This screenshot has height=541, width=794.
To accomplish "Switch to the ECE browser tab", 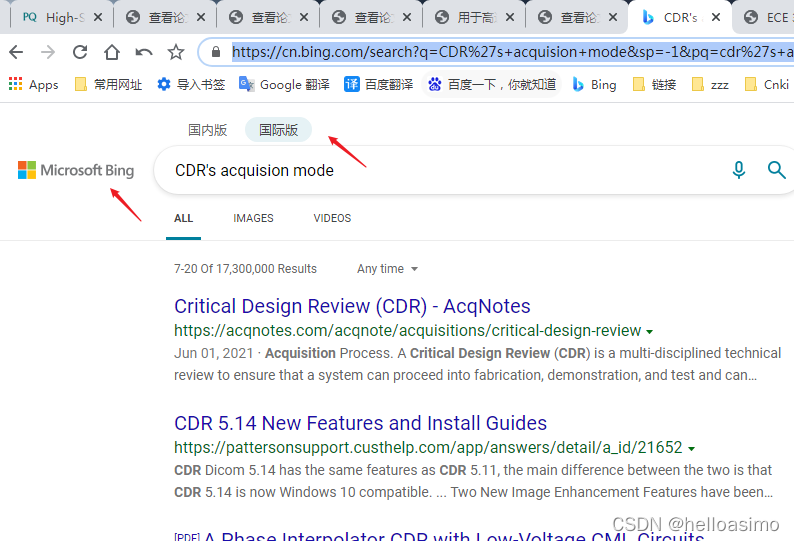I will [766, 18].
